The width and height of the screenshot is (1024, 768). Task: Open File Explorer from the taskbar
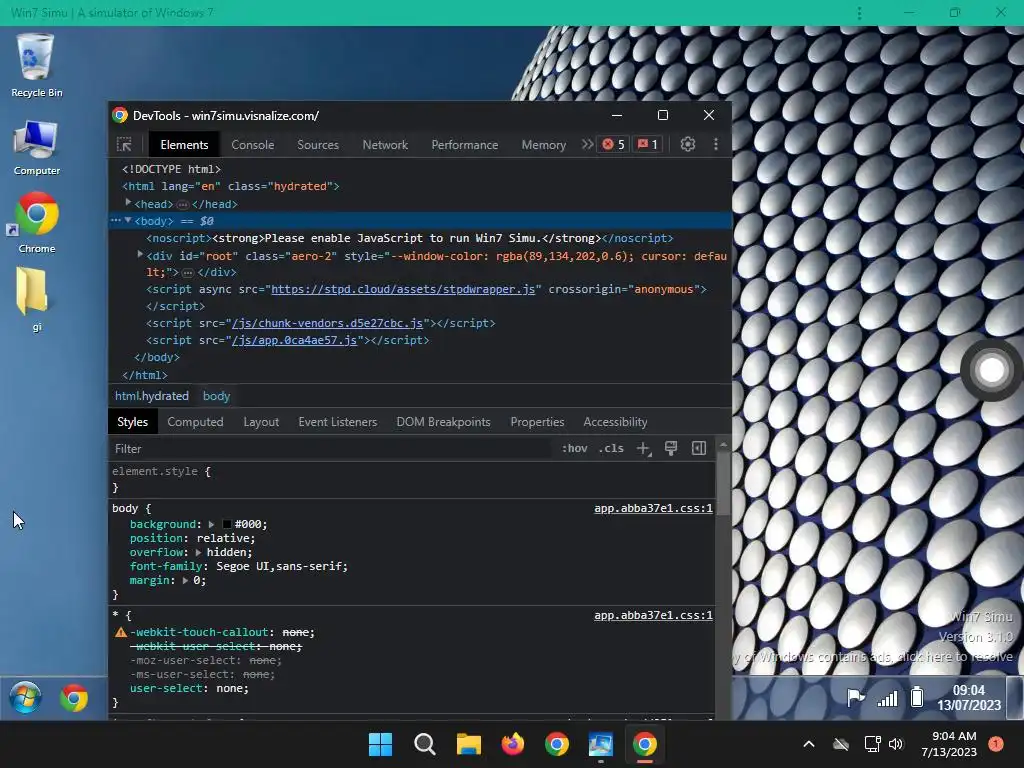coord(468,744)
